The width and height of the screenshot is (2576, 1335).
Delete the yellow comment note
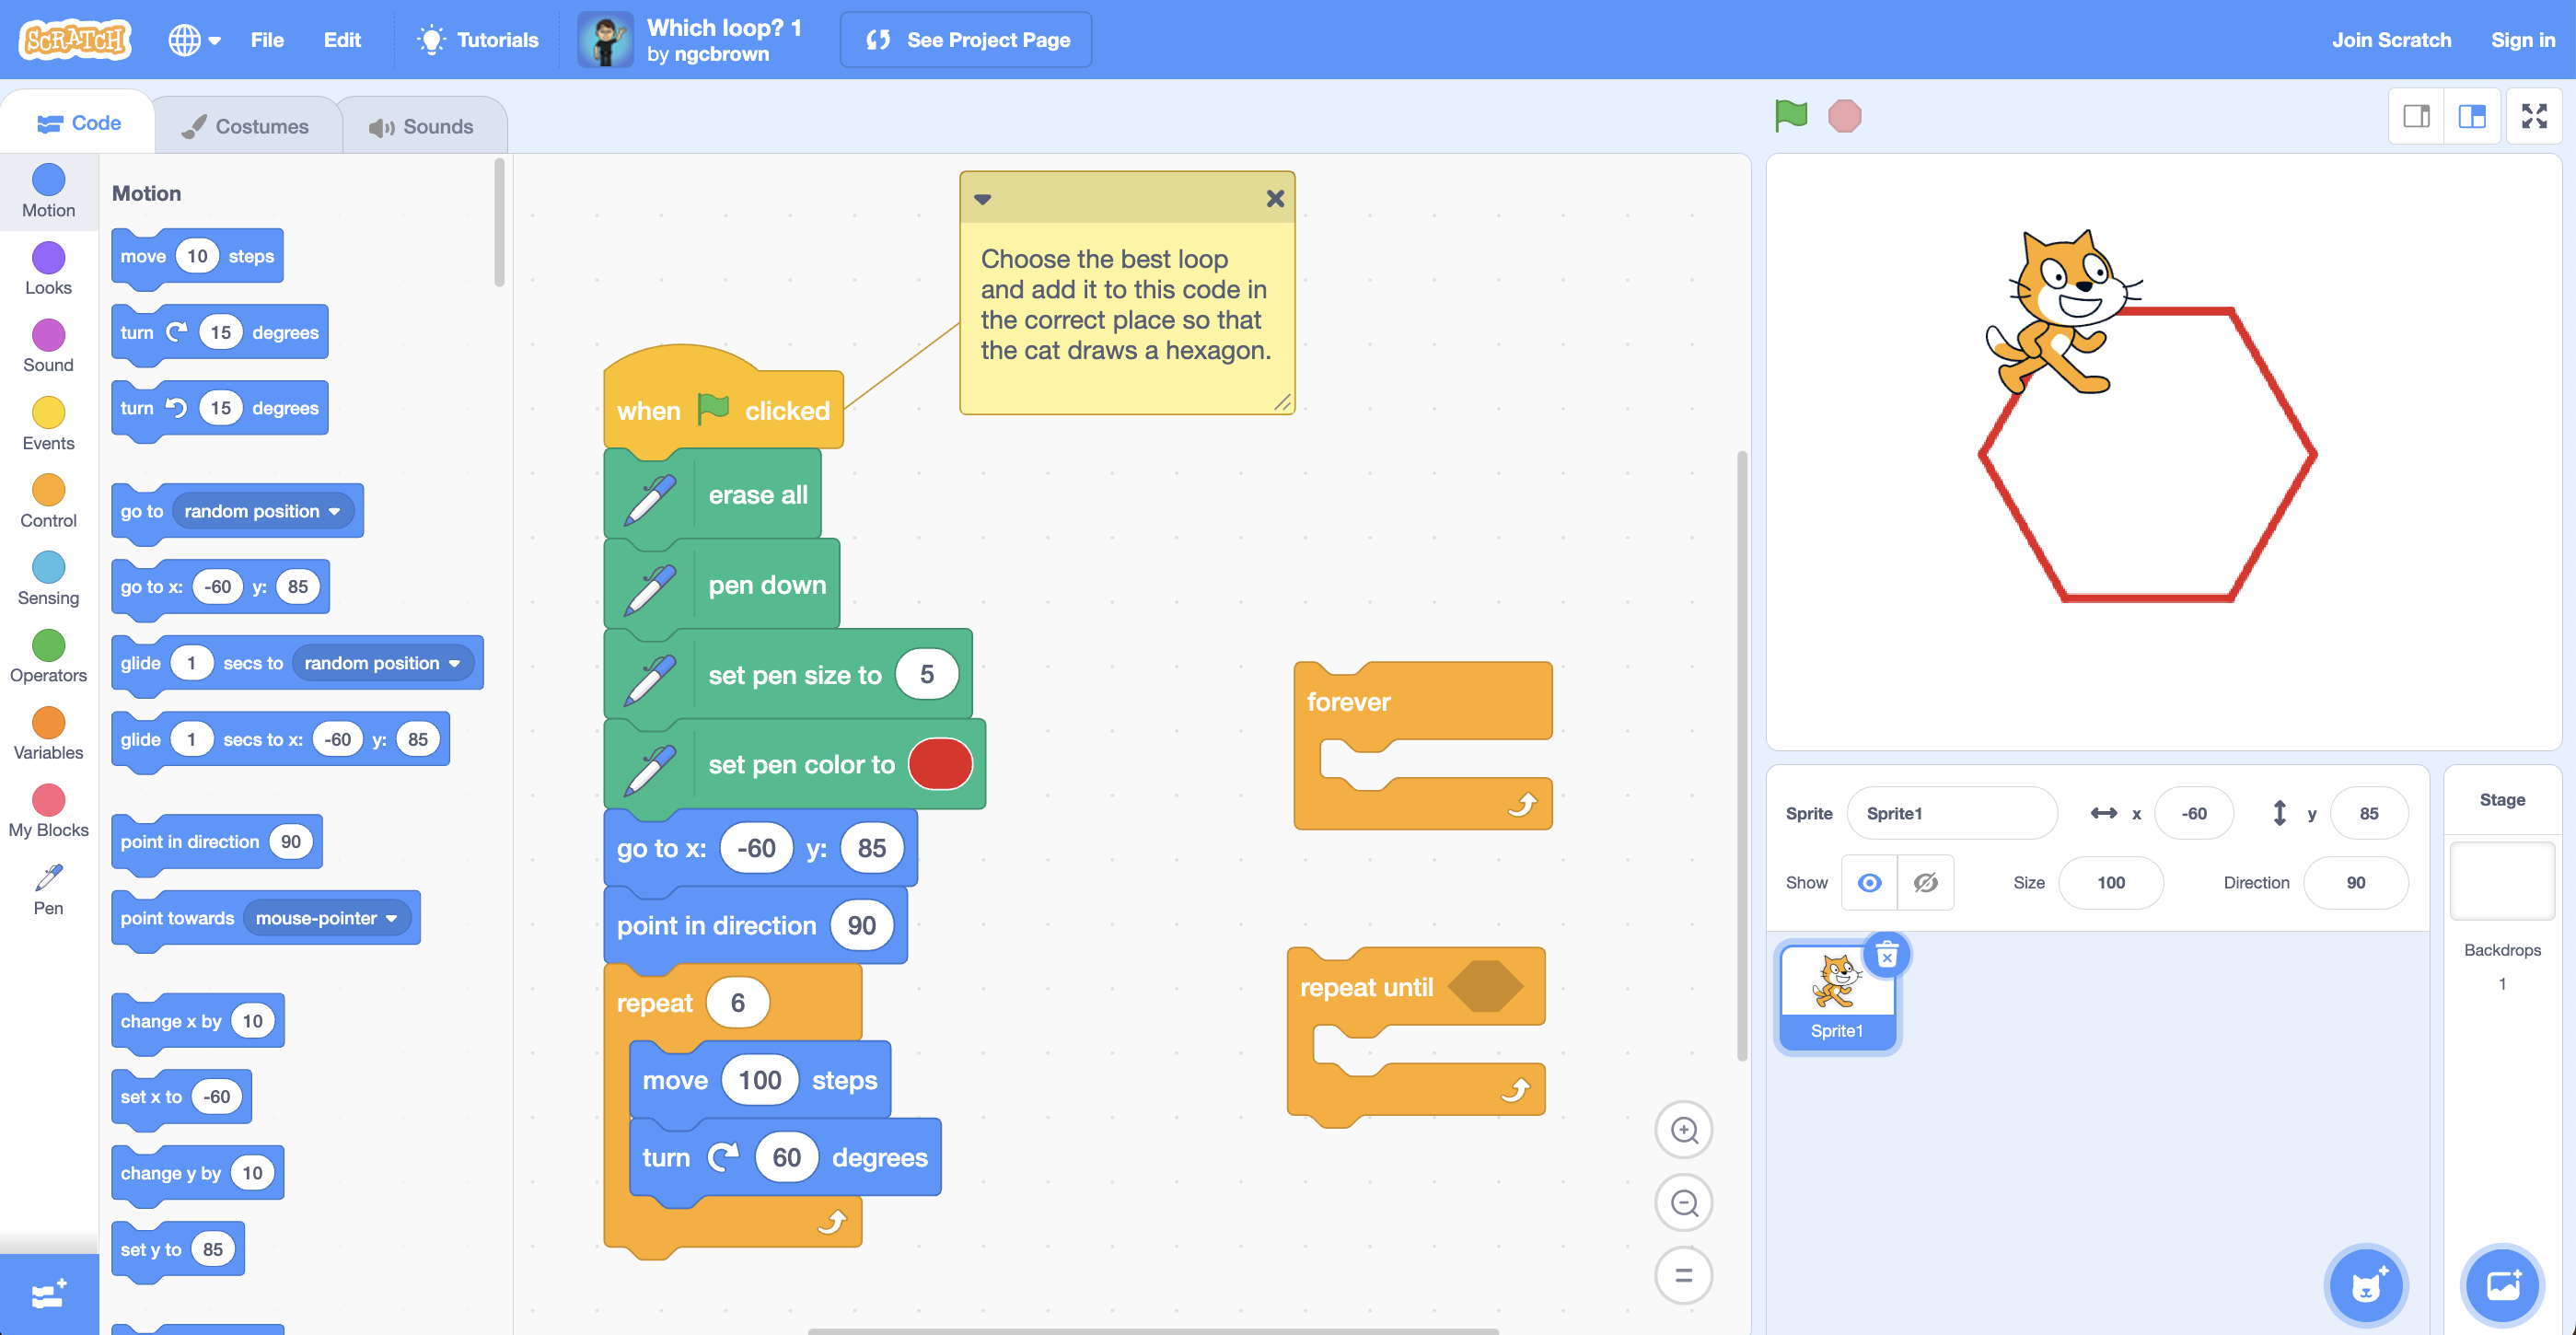[x=1275, y=199]
